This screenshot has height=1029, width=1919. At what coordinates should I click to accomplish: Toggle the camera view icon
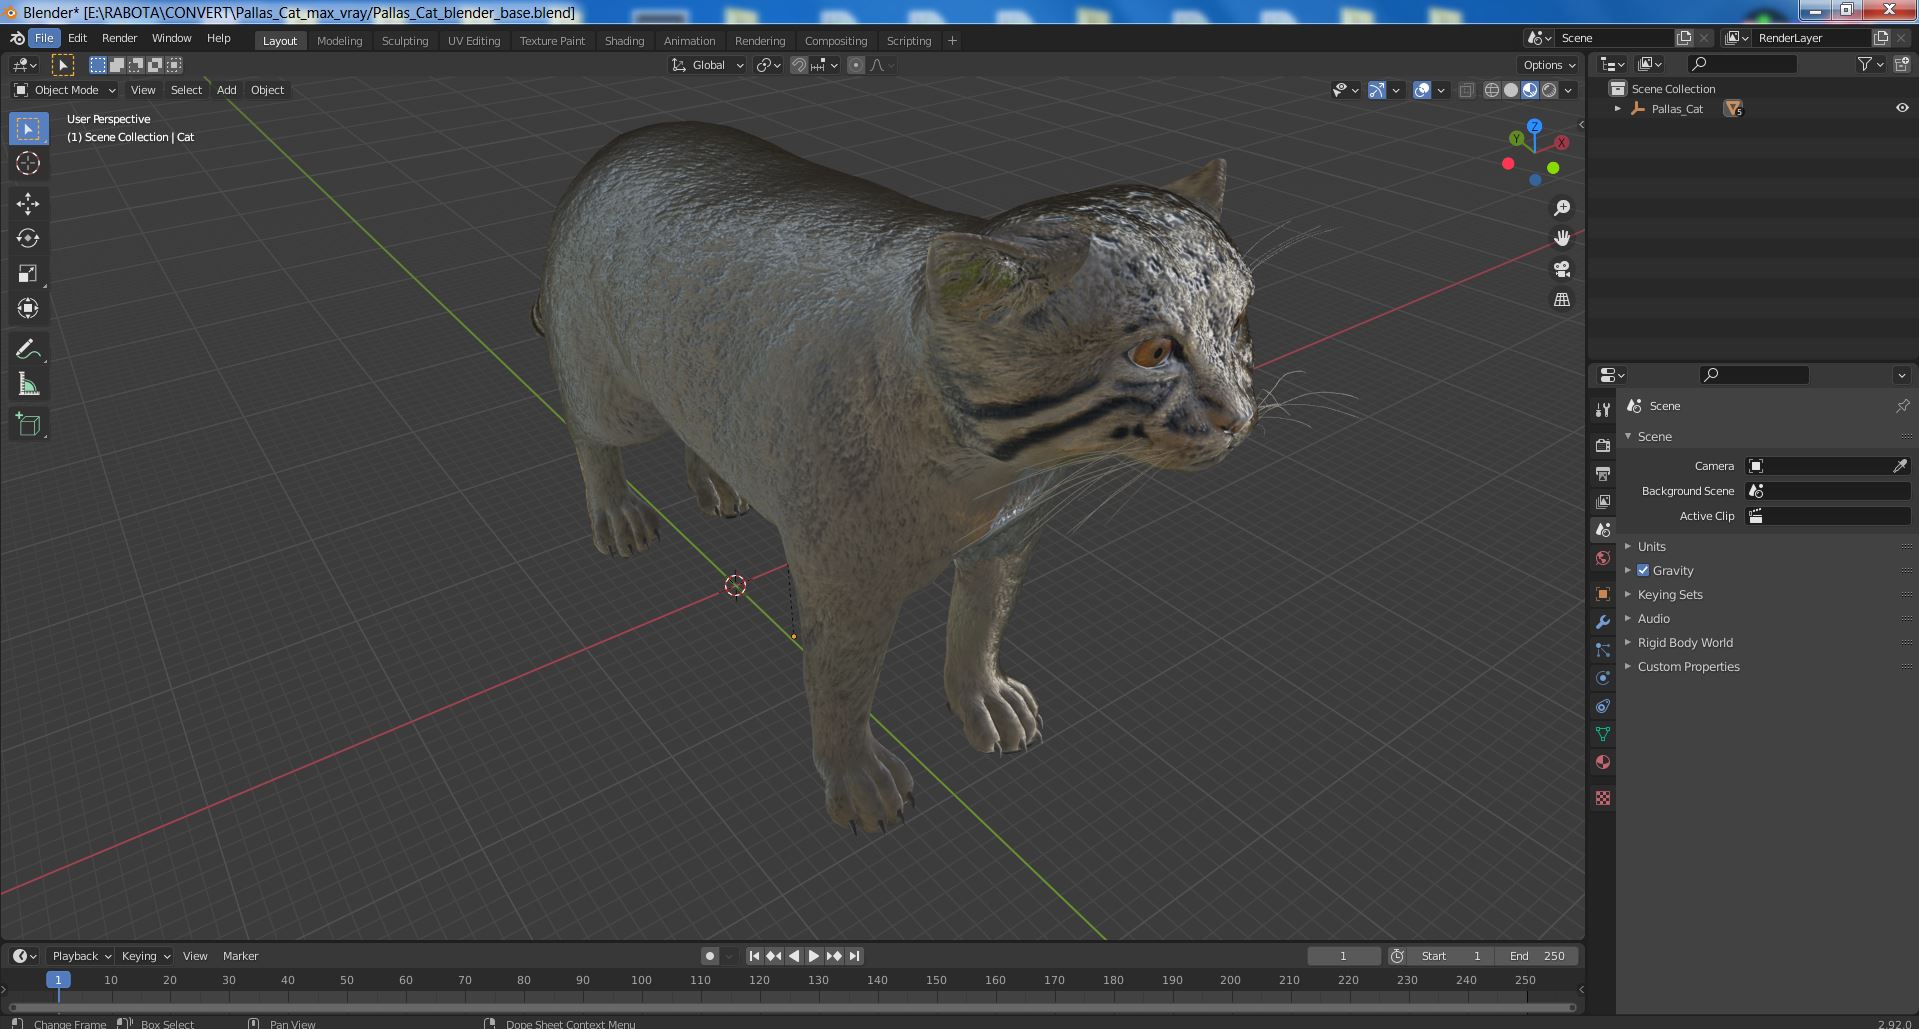click(x=1562, y=269)
